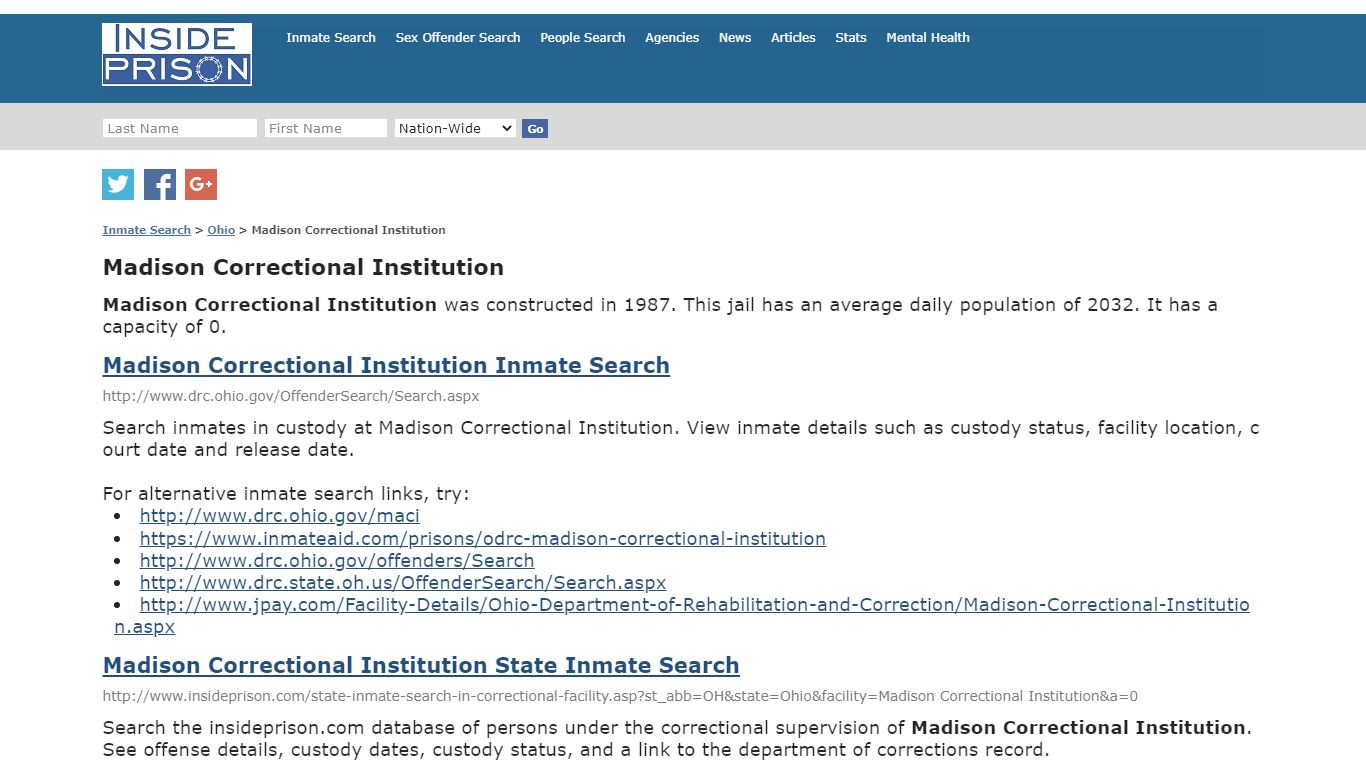Click the Go search button
This screenshot has height=768, width=1366.
coord(535,128)
